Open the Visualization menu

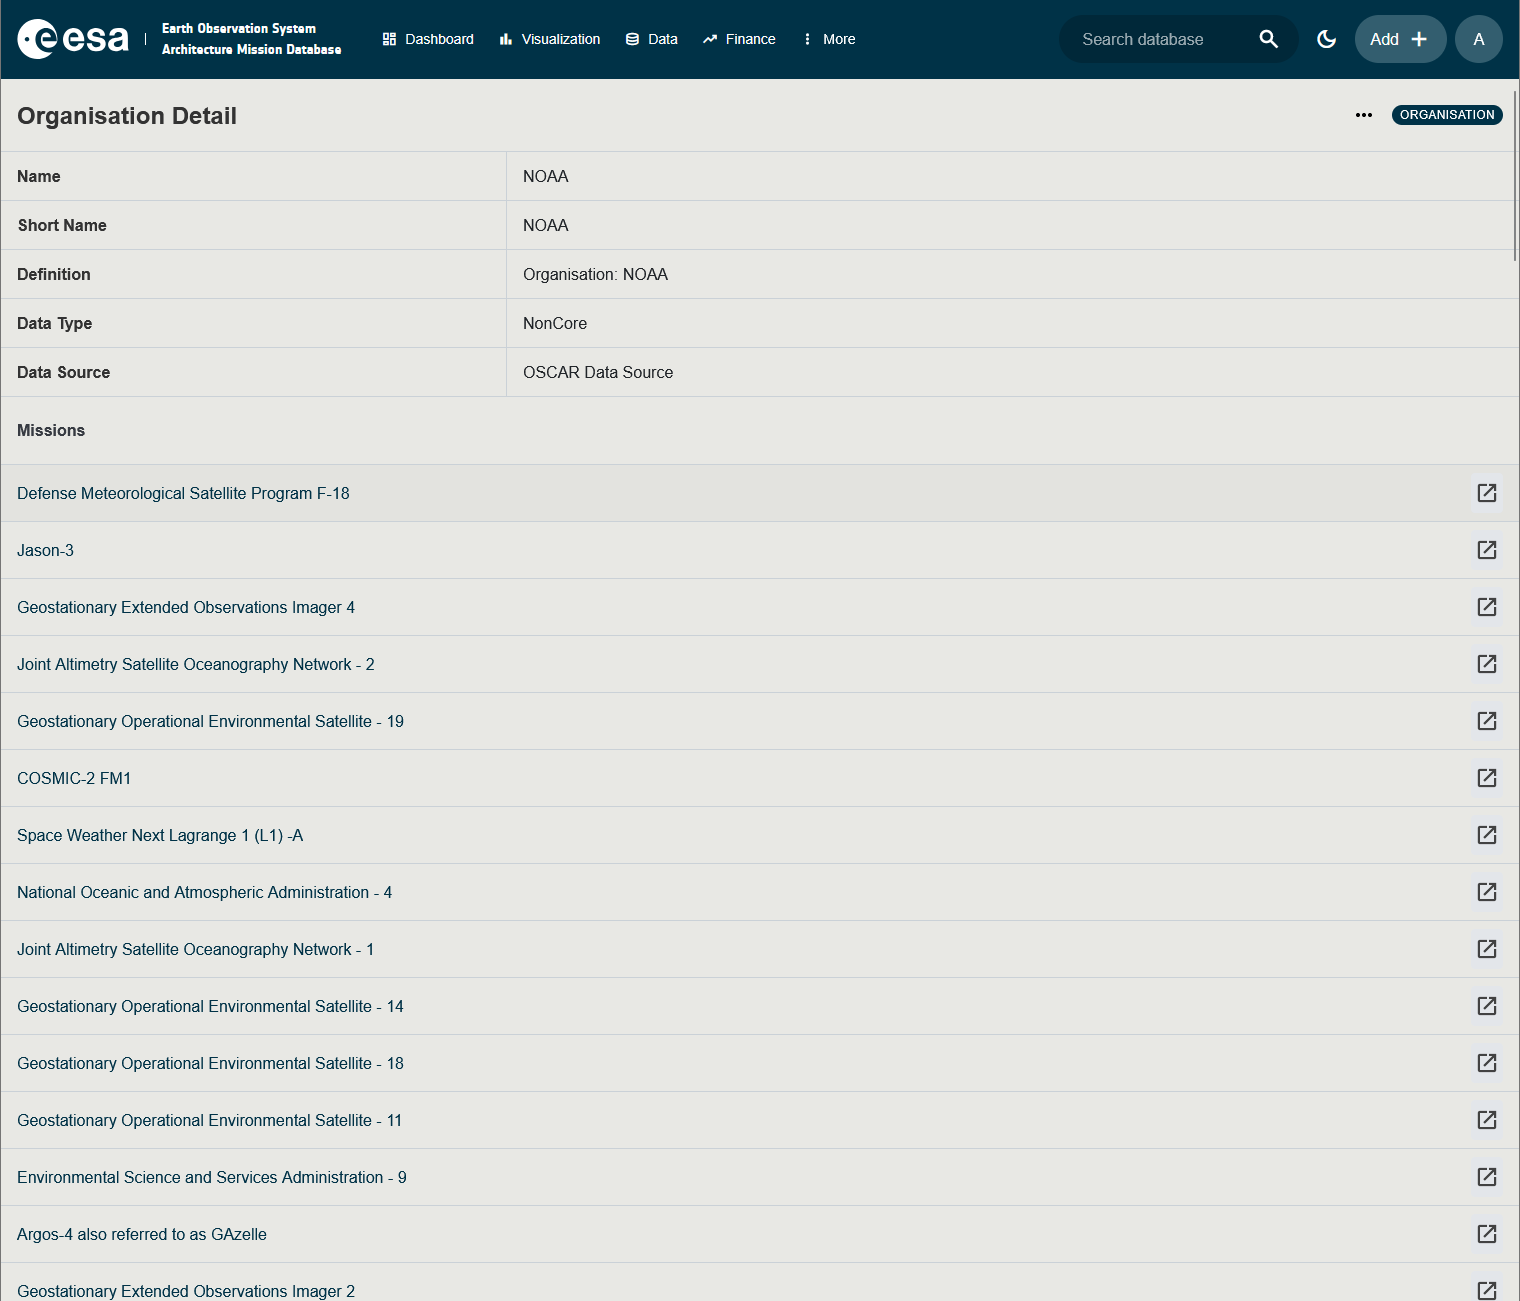point(550,39)
